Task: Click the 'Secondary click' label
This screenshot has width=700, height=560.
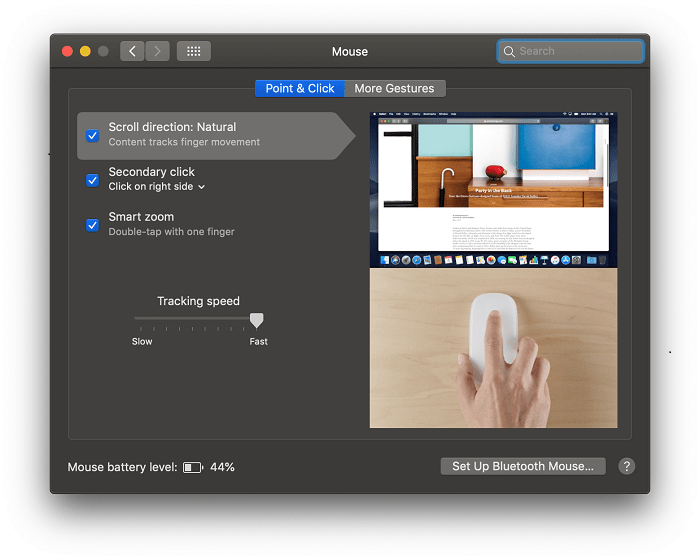Action: [151, 172]
